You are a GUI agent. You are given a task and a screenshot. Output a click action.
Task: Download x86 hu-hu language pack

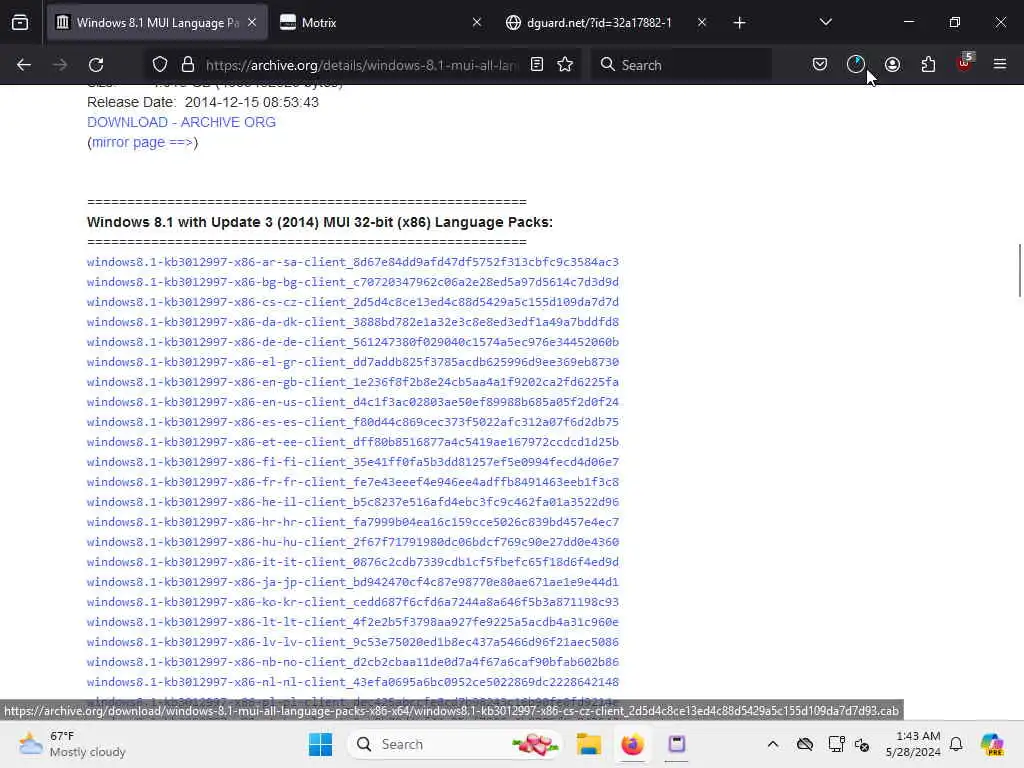click(x=353, y=542)
